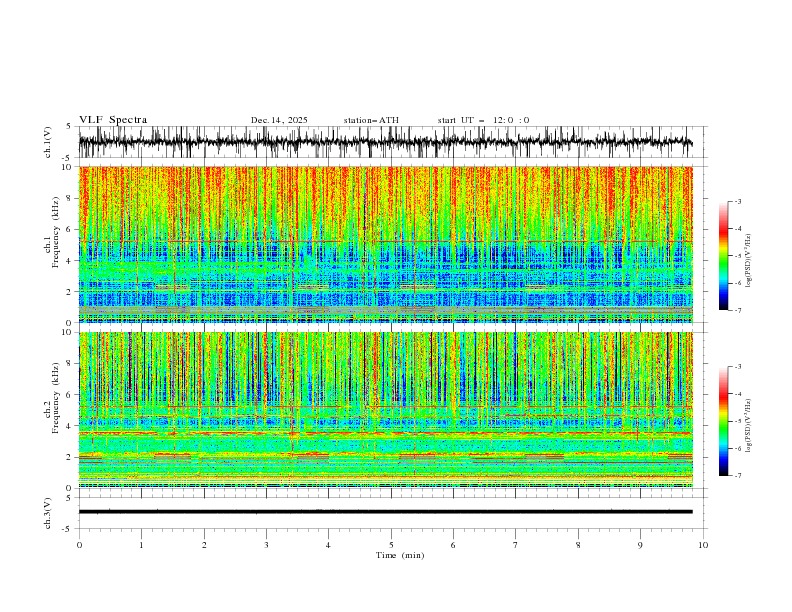Screen dimensions: 792x612
Task: Click the "-7" tick on ch.1 color bar
Action: point(738,310)
